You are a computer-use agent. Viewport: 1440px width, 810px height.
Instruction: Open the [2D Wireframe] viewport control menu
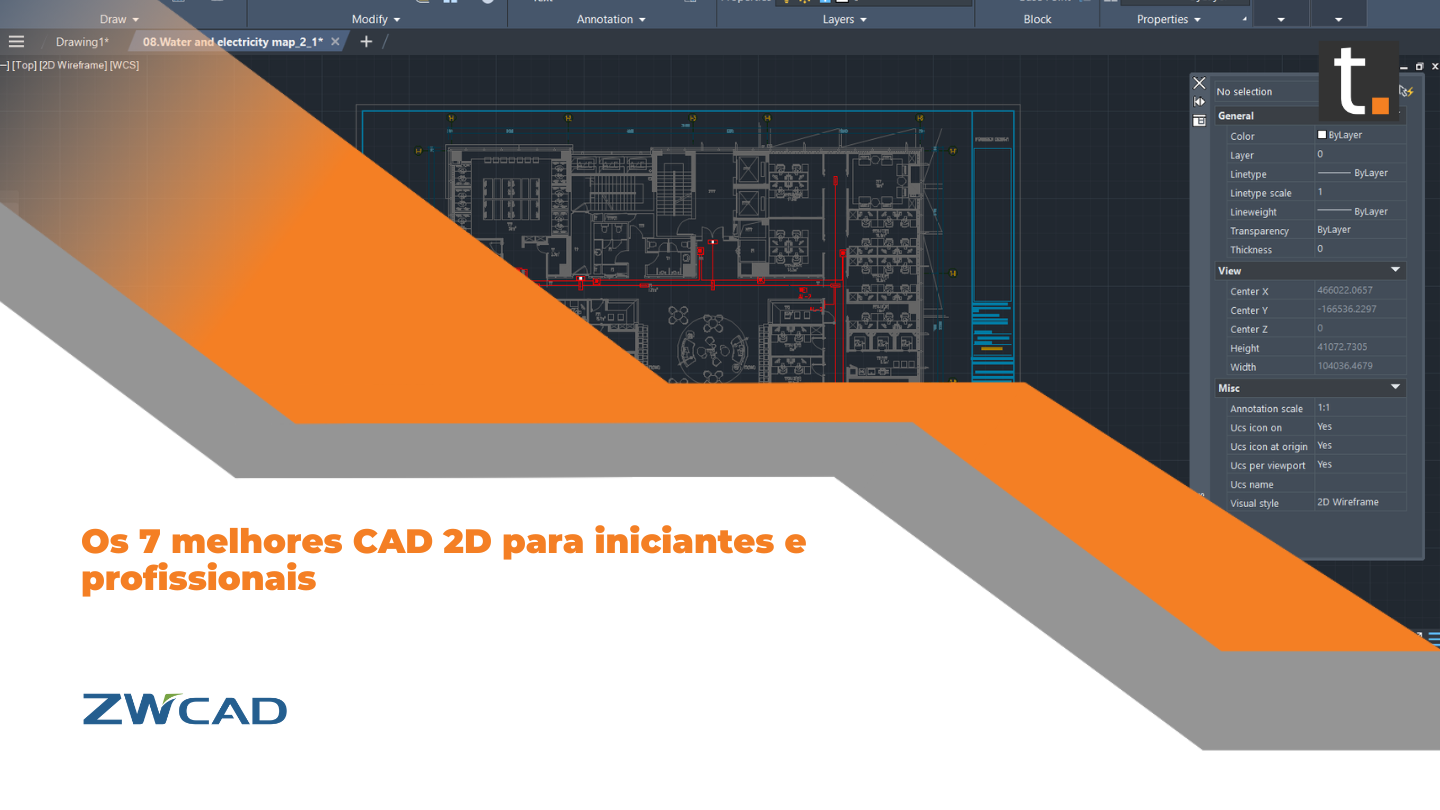point(72,65)
